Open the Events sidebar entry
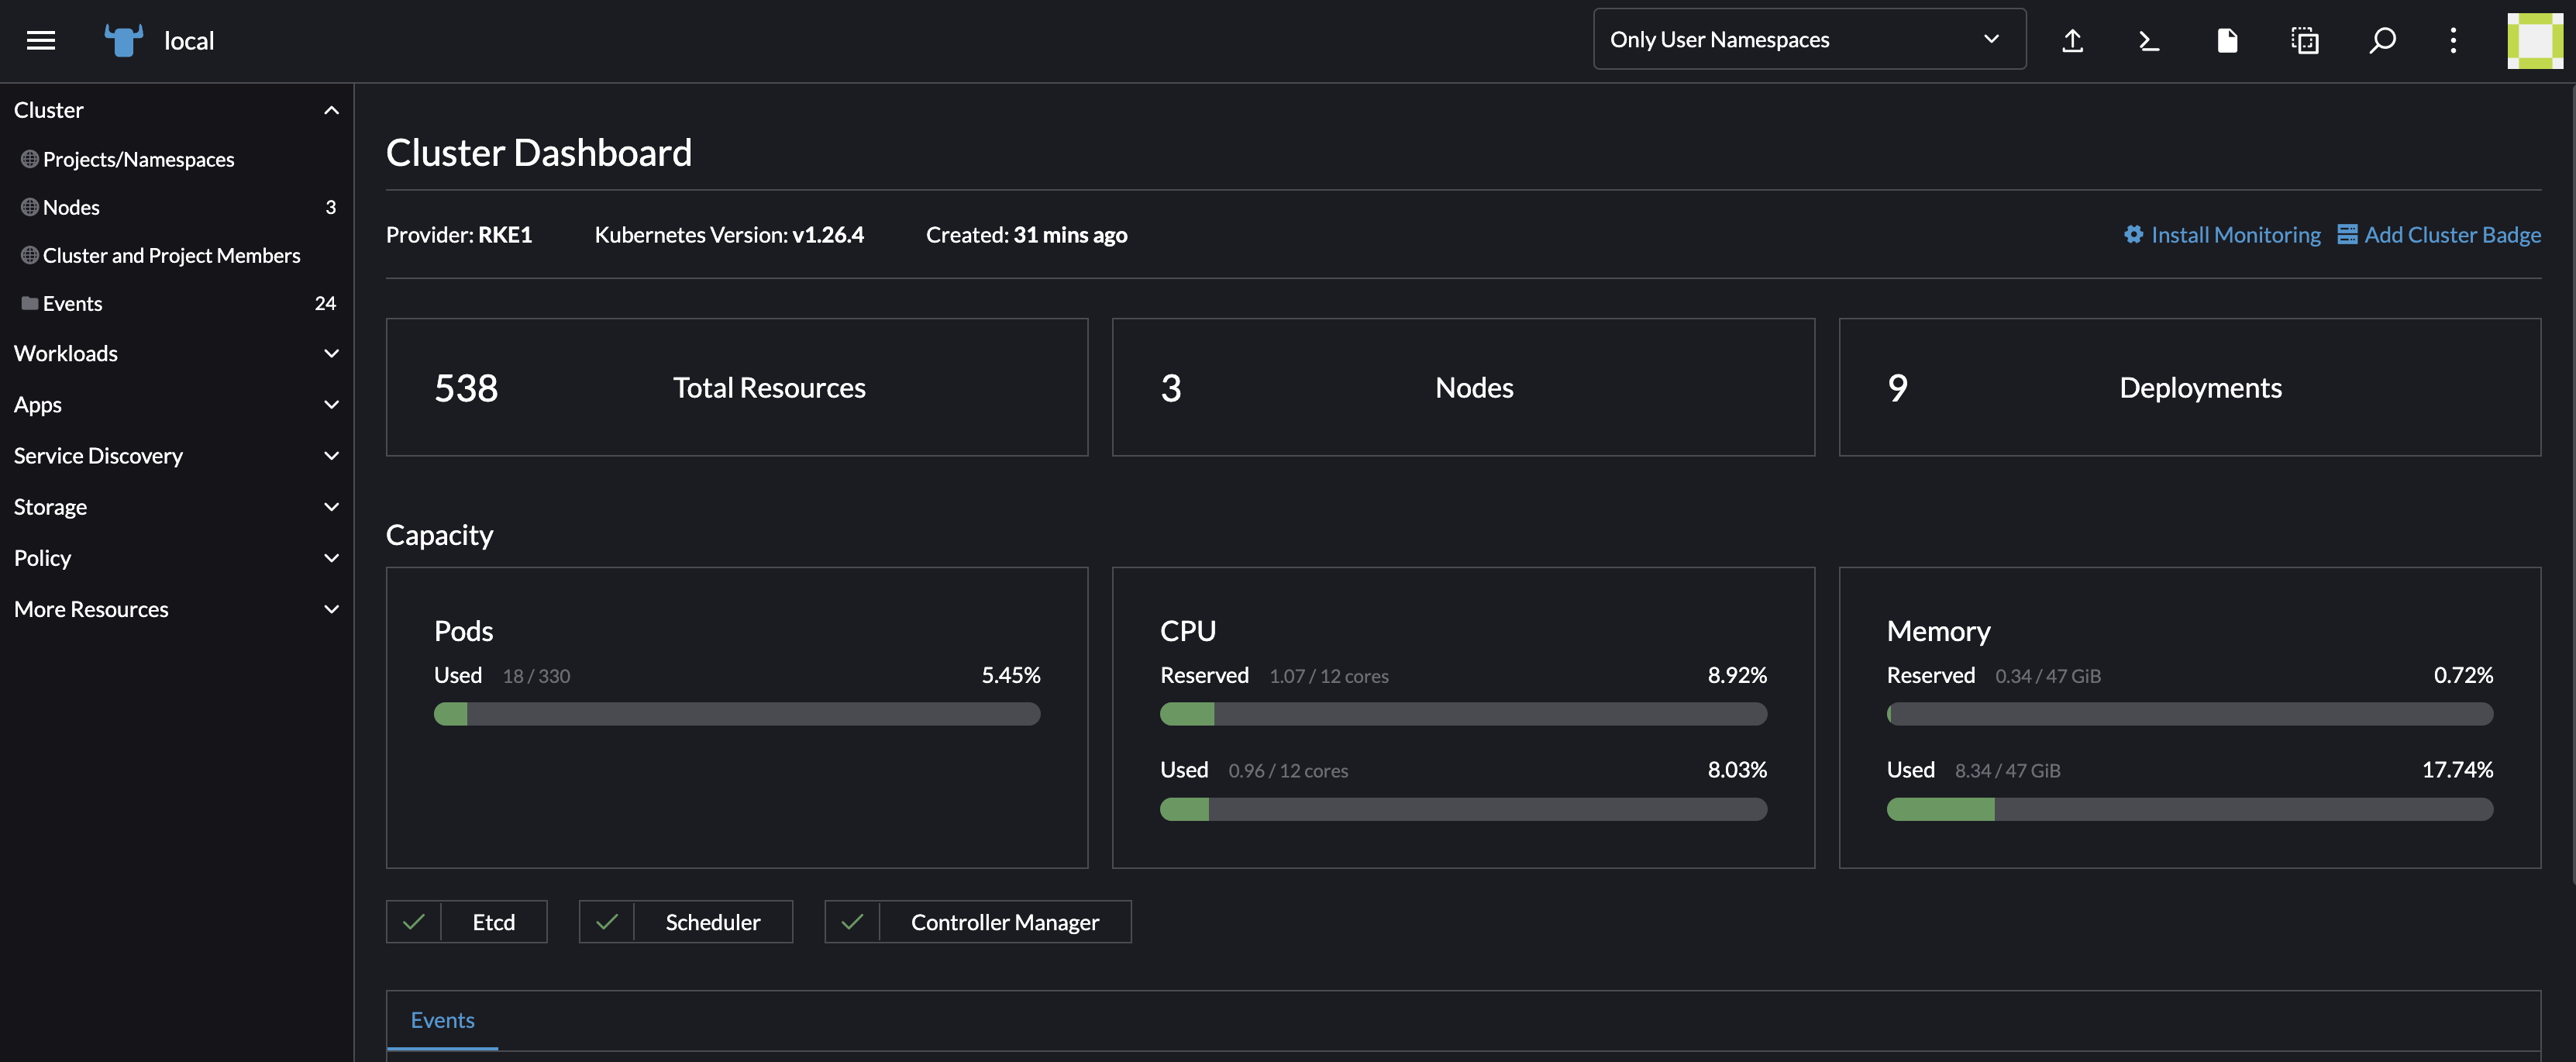 click(73, 303)
